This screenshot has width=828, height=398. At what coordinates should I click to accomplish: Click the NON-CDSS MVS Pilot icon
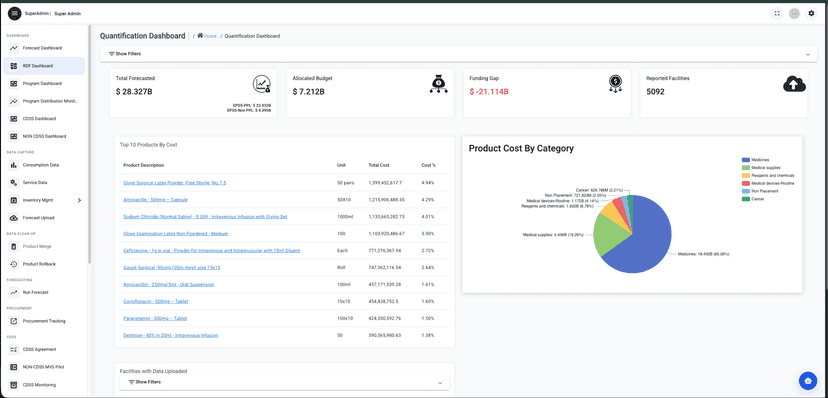point(14,367)
